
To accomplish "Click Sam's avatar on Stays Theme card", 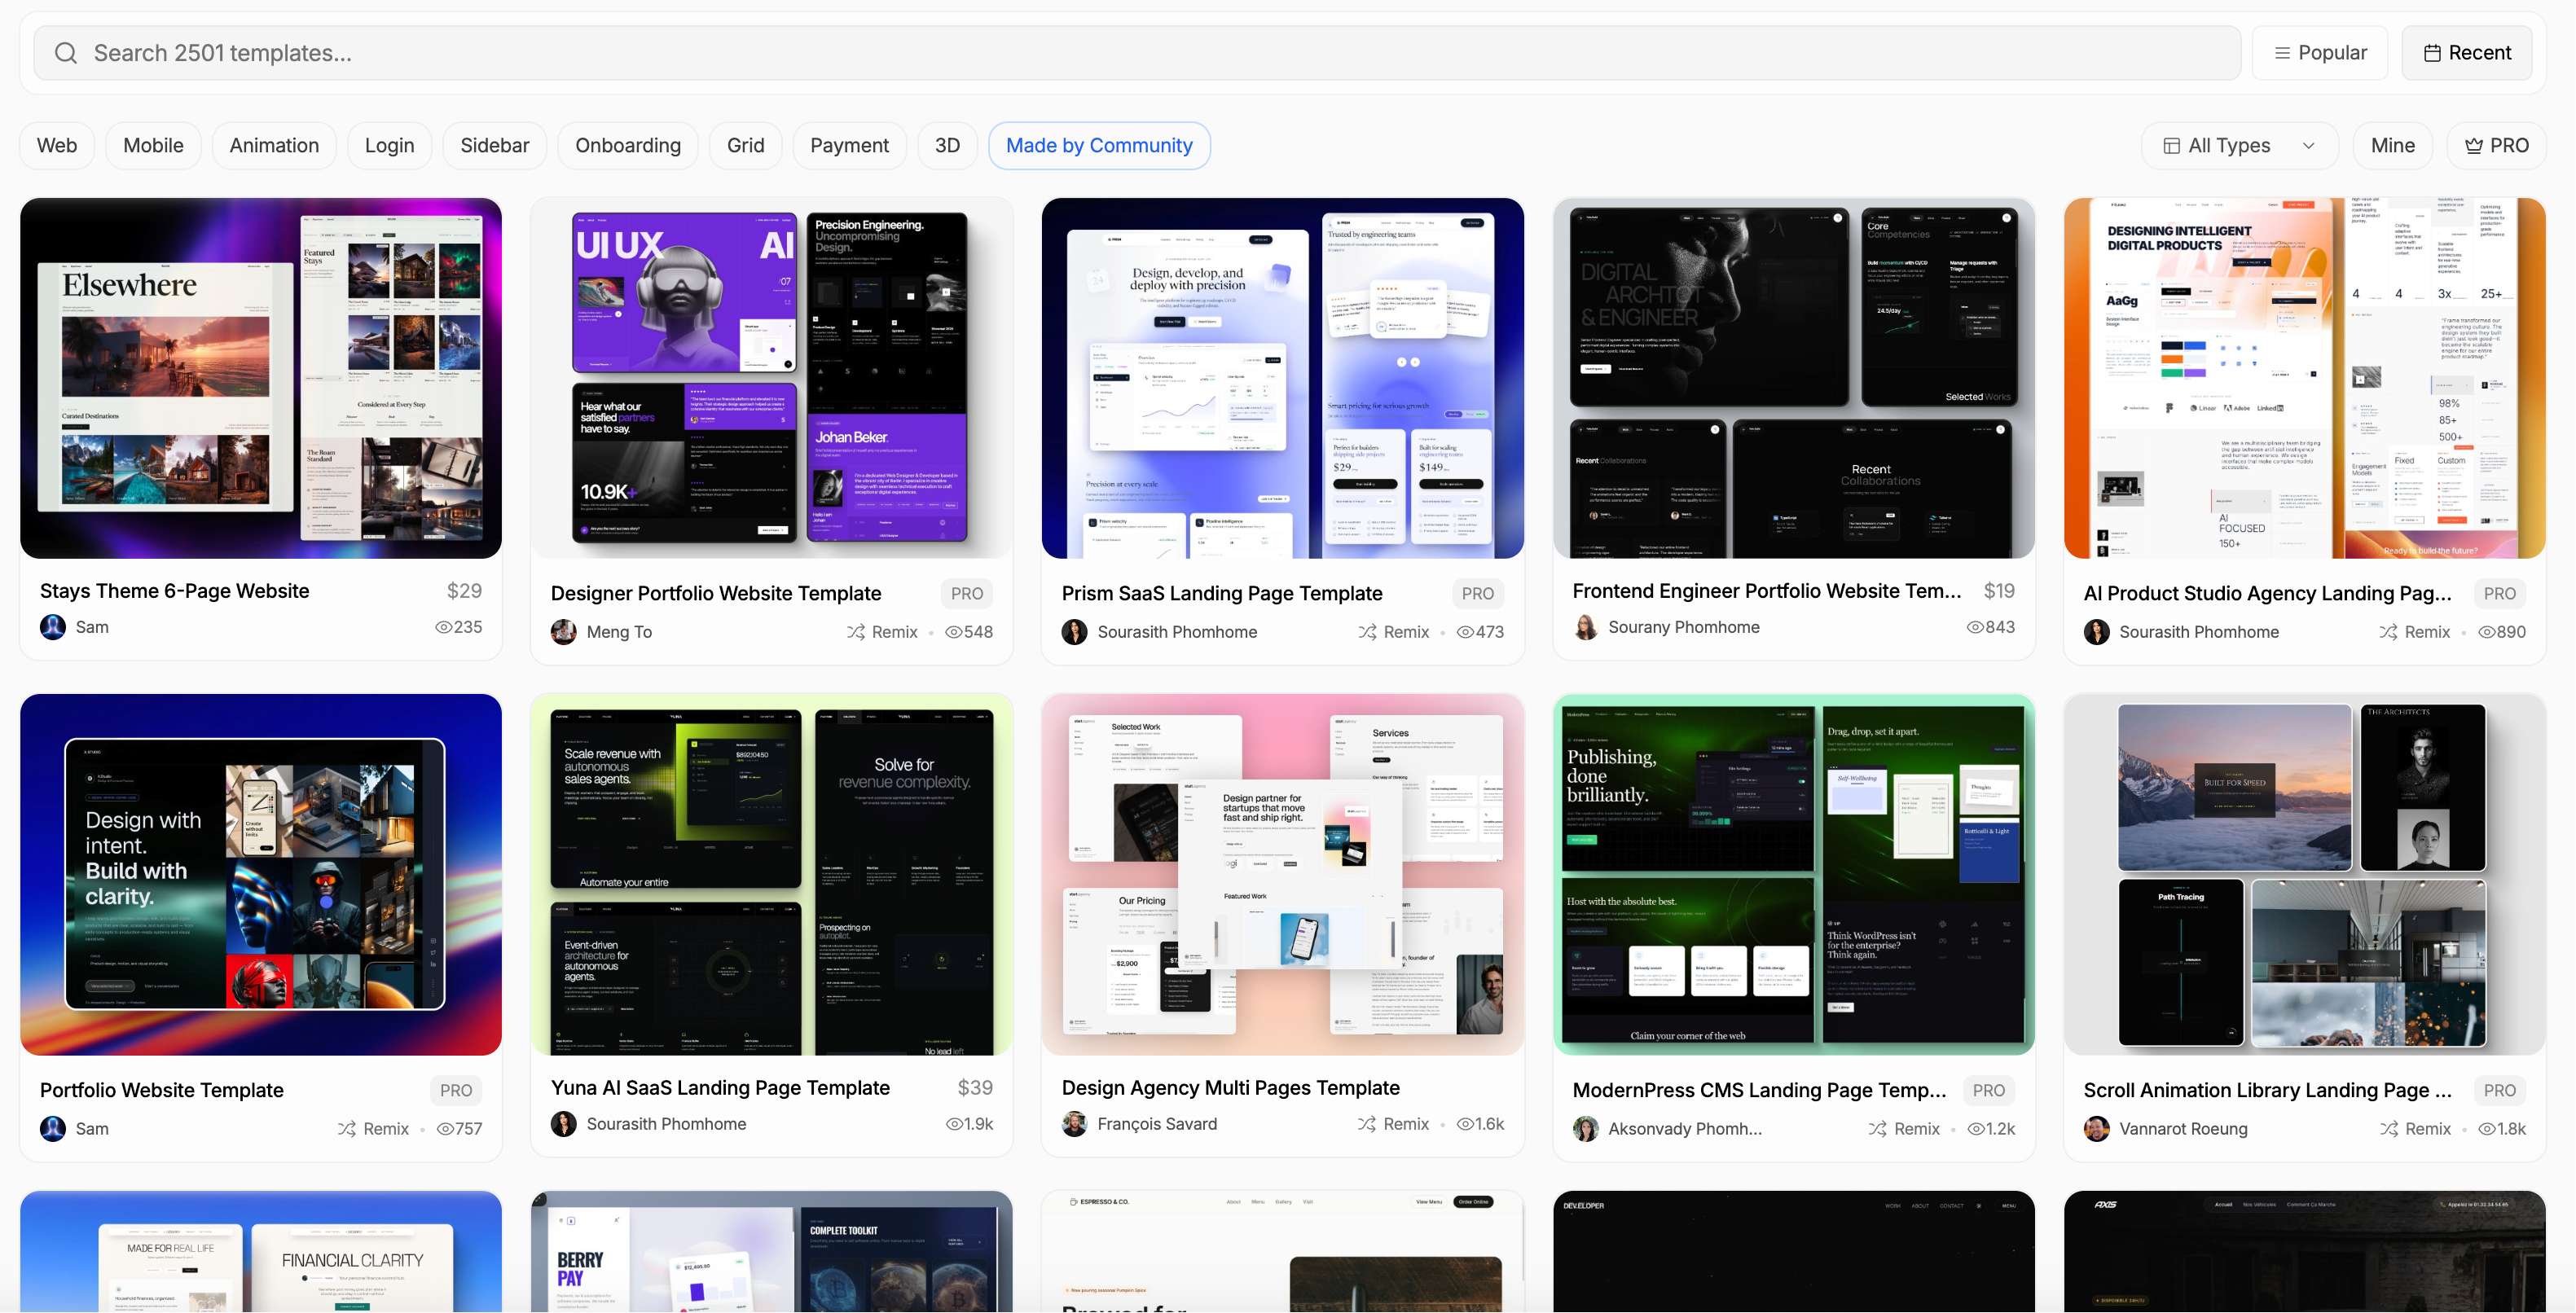I will [53, 627].
